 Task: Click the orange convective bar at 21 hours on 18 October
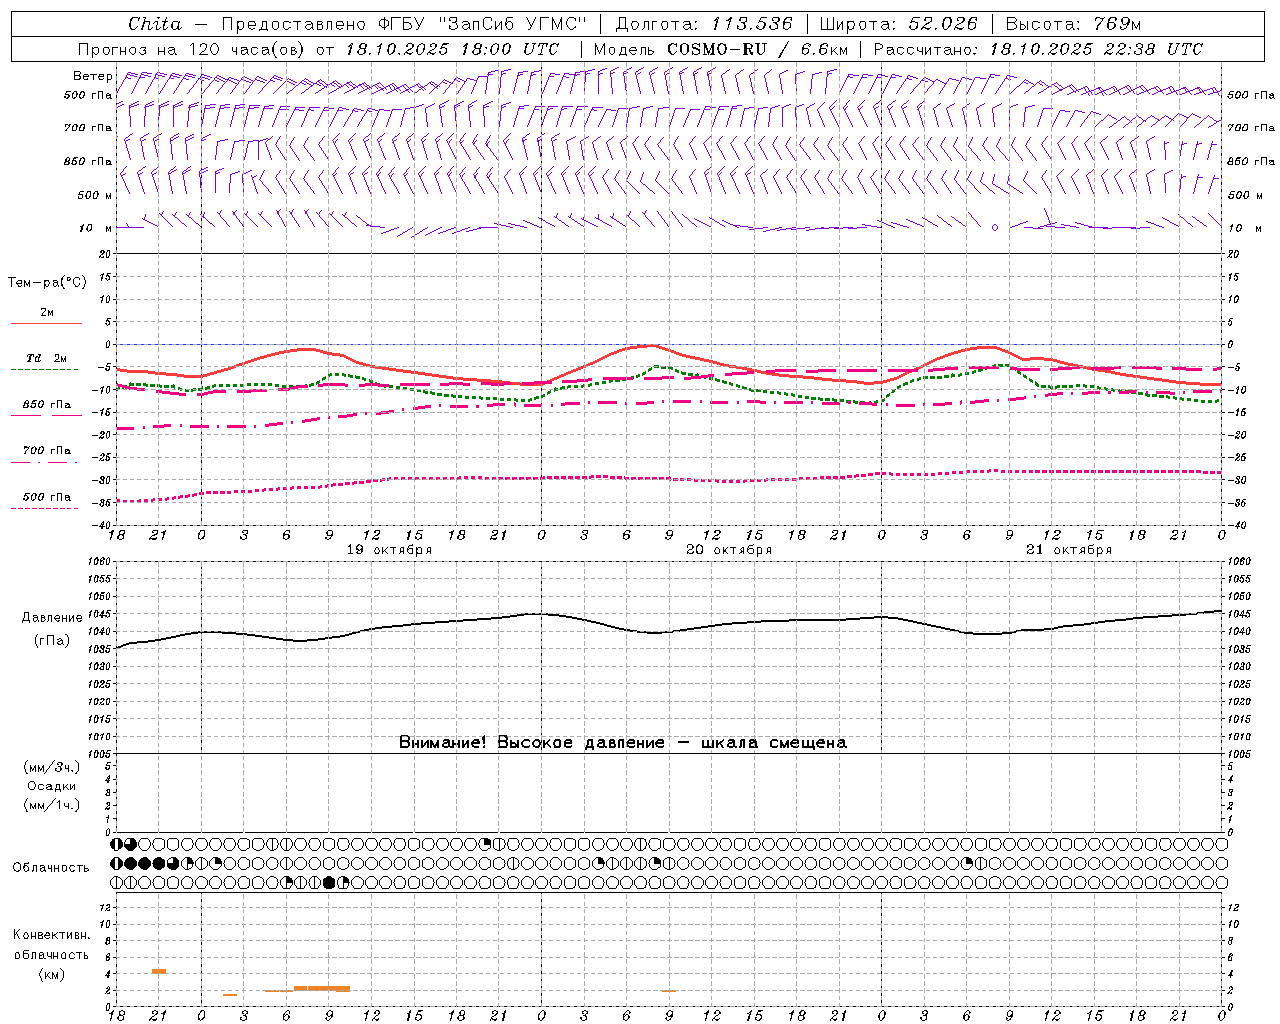click(159, 971)
